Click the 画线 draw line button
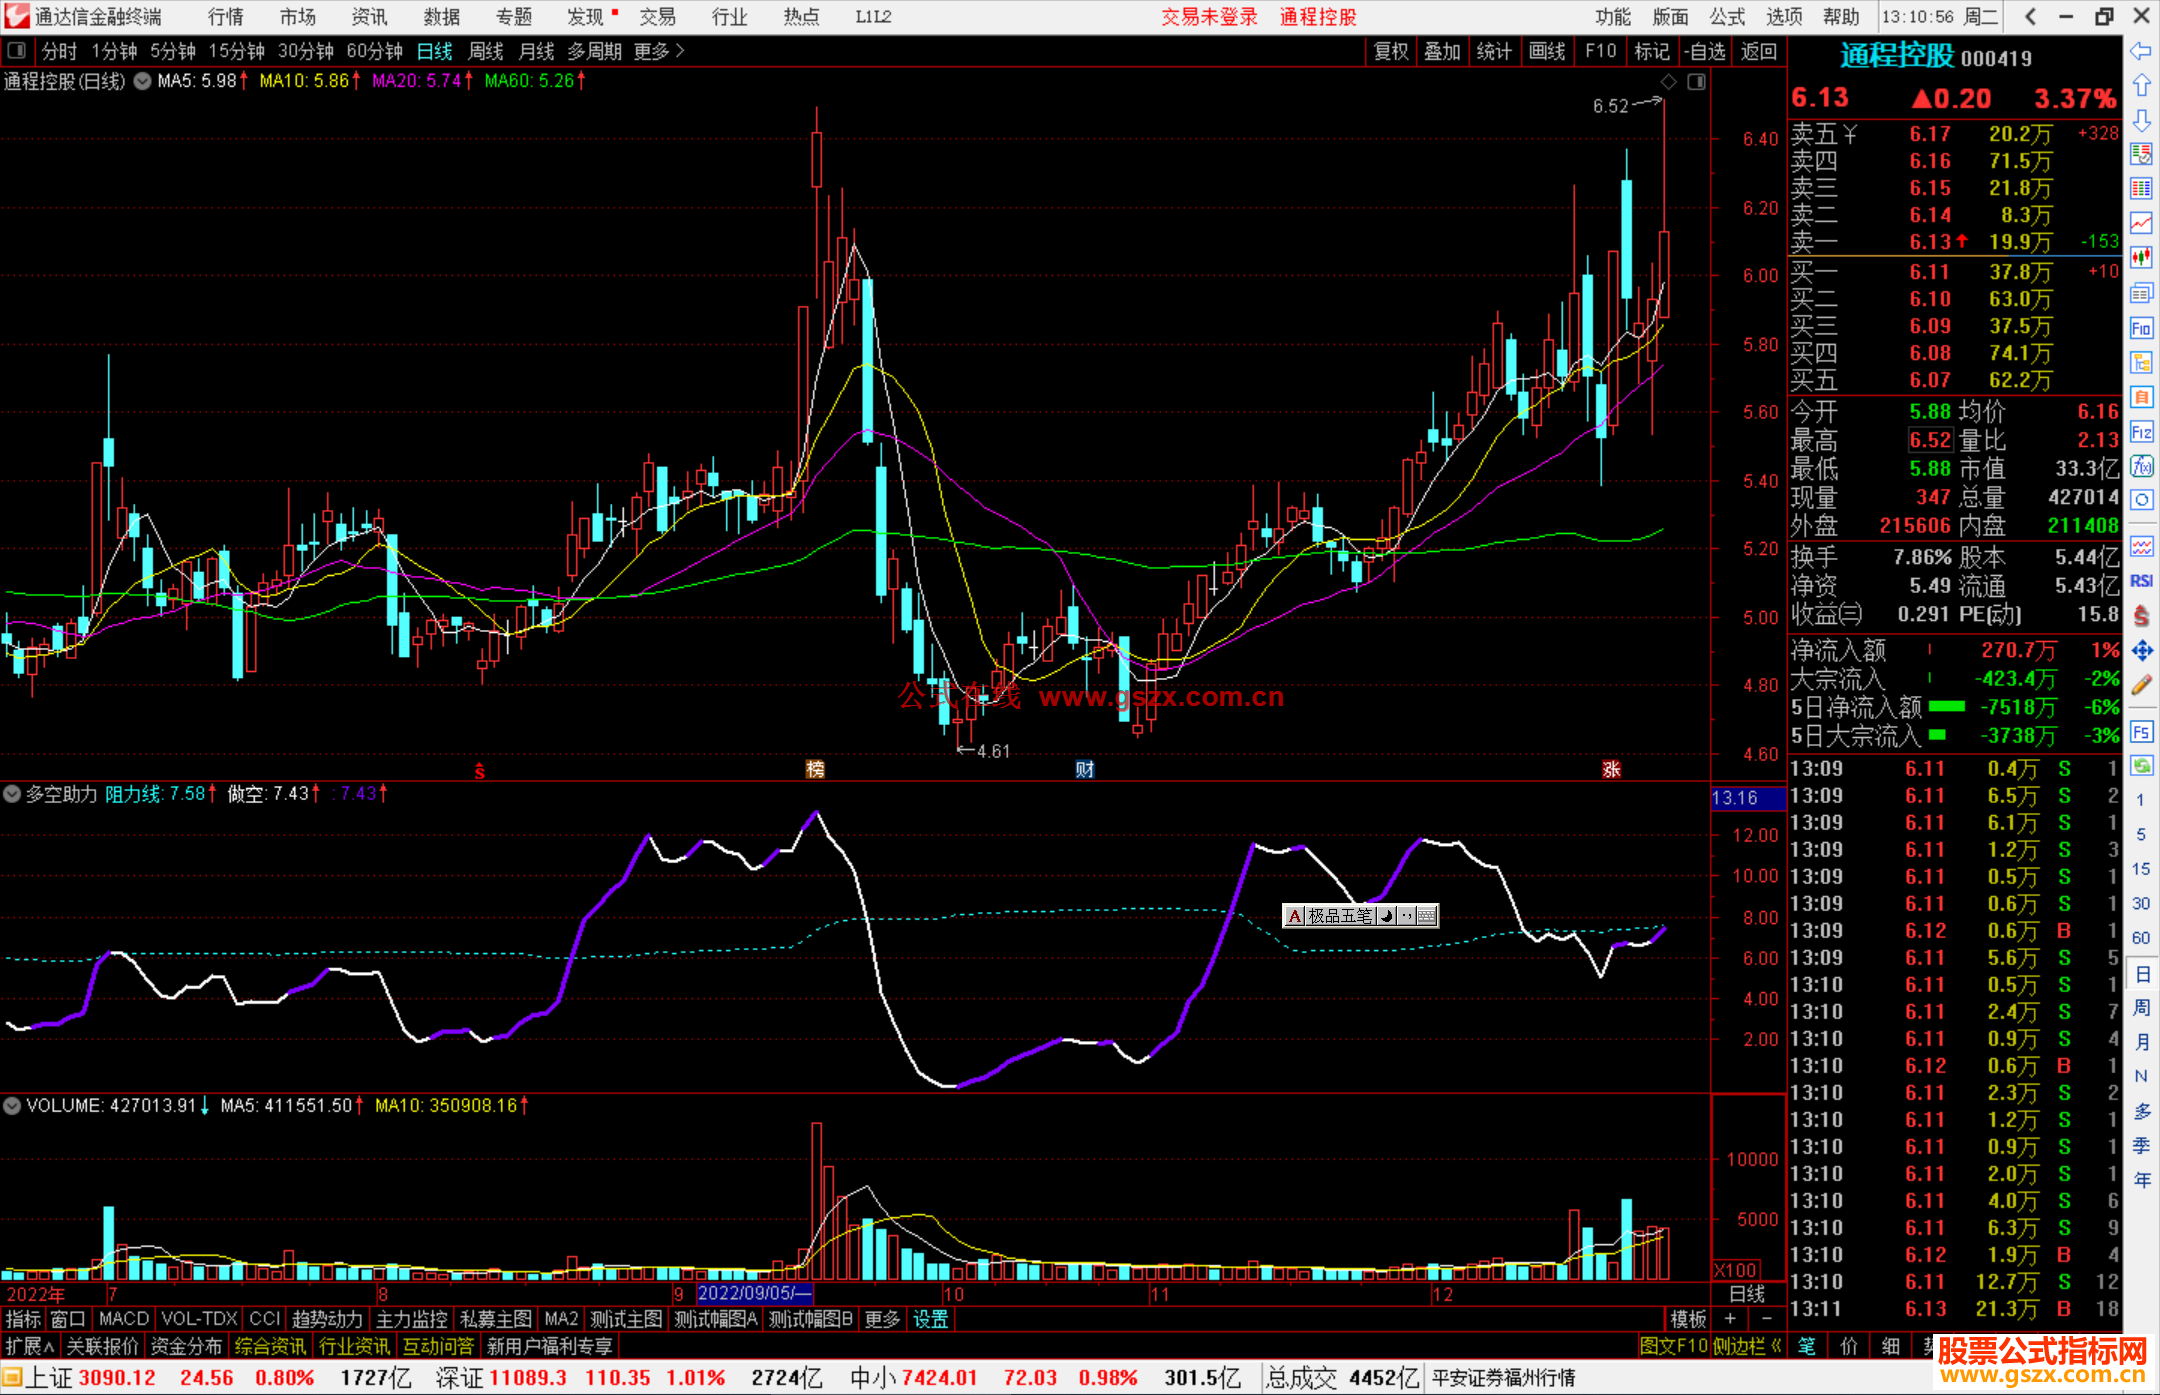2160x1395 pixels. tap(1546, 51)
